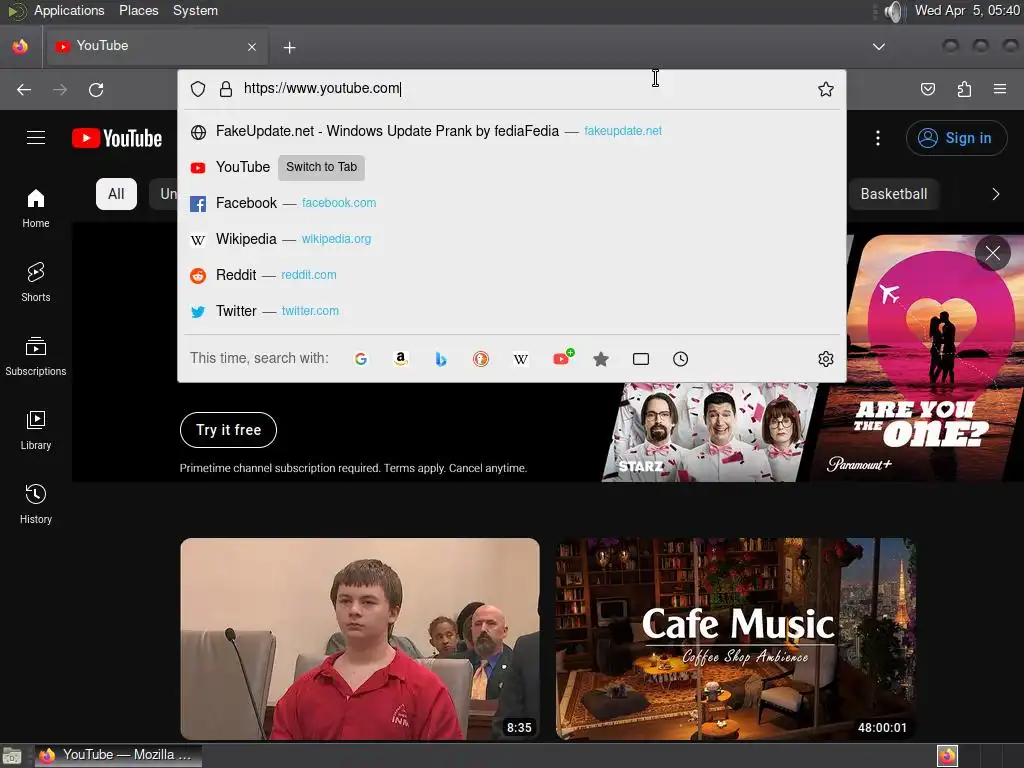
Task: Expand the list all tabs chevron
Action: (x=879, y=46)
